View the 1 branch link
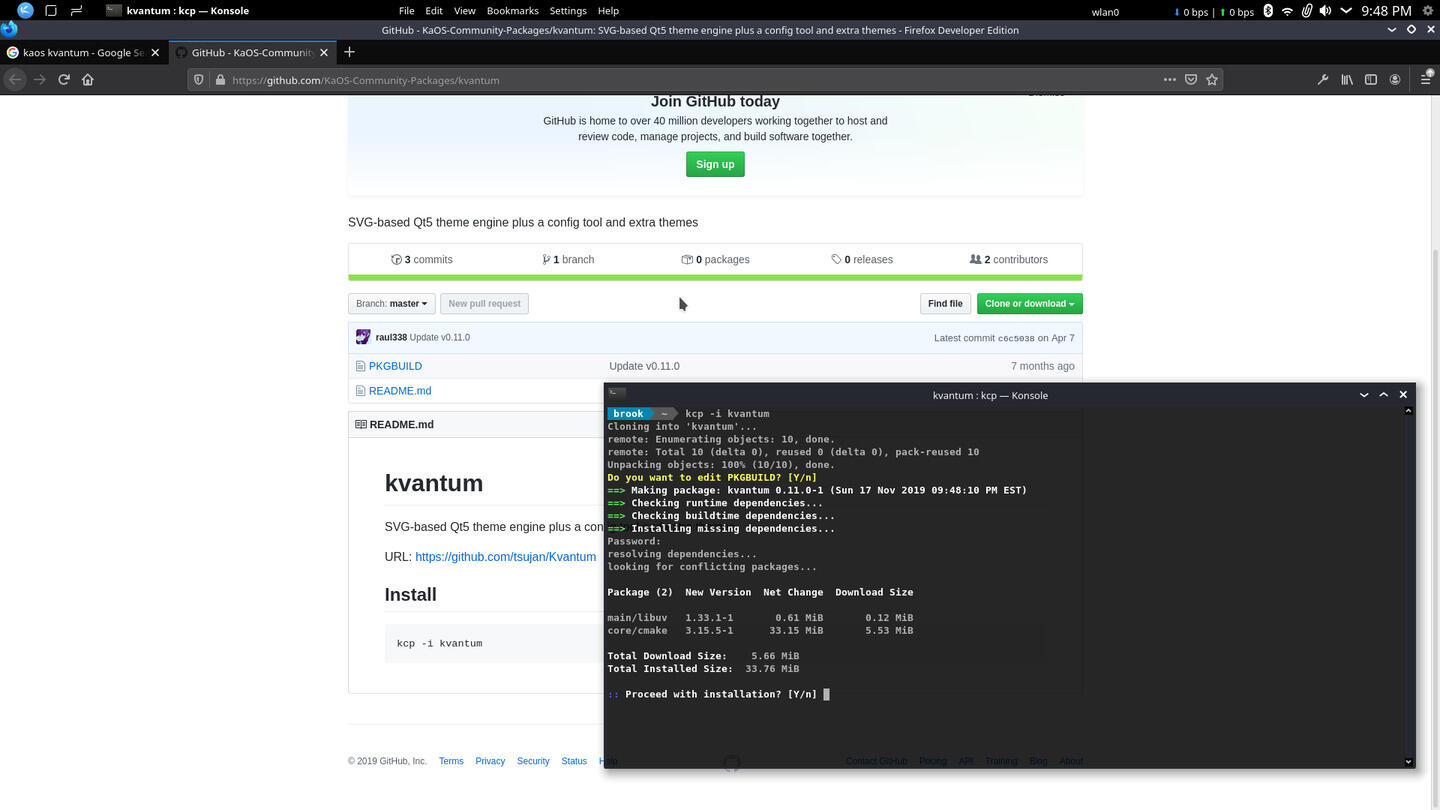Image resolution: width=1440 pixels, height=810 pixels. [568, 259]
